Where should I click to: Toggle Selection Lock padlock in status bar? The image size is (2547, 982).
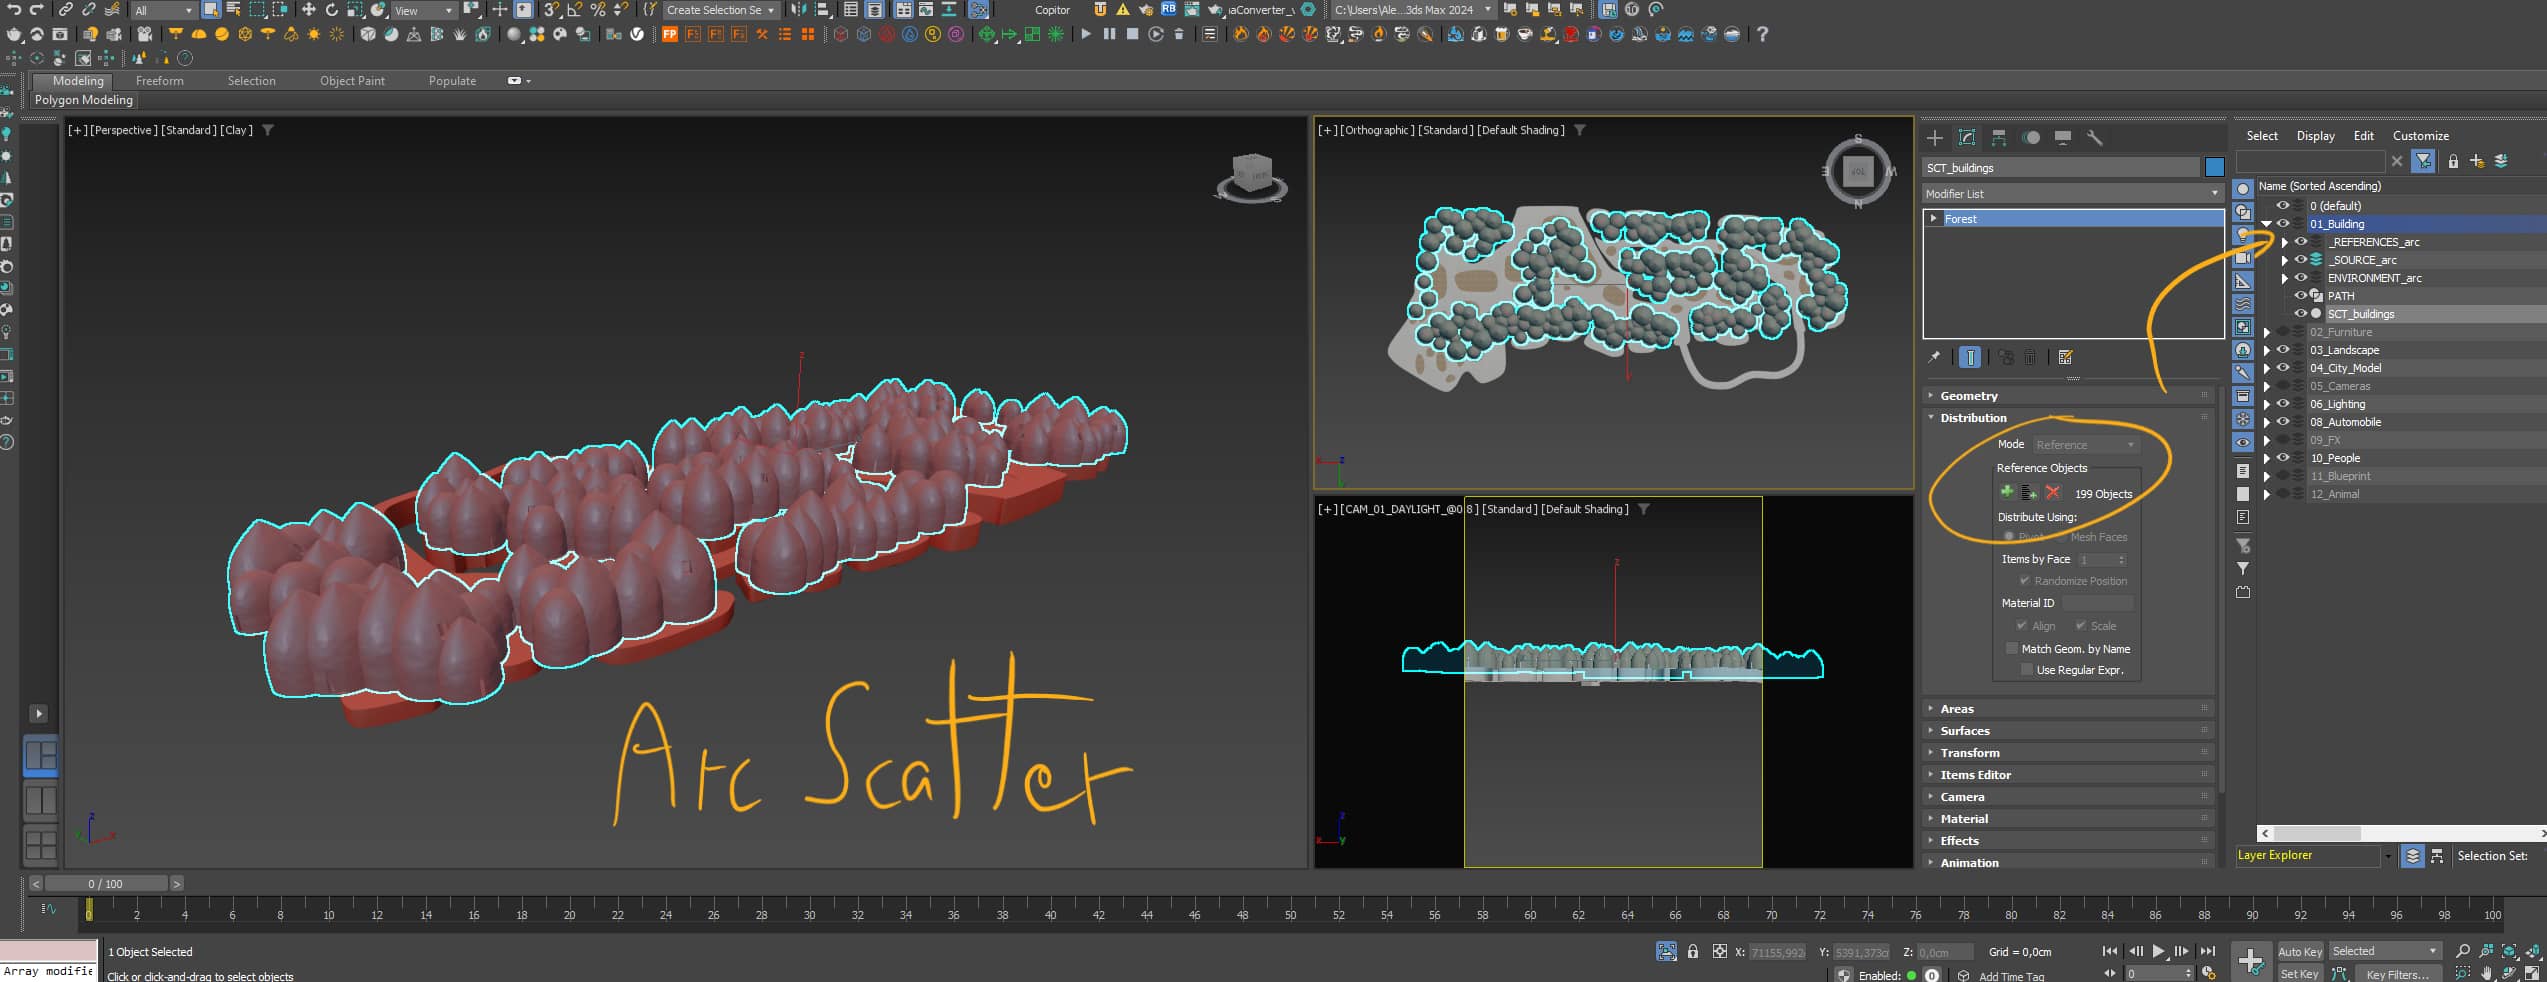coord(1692,952)
